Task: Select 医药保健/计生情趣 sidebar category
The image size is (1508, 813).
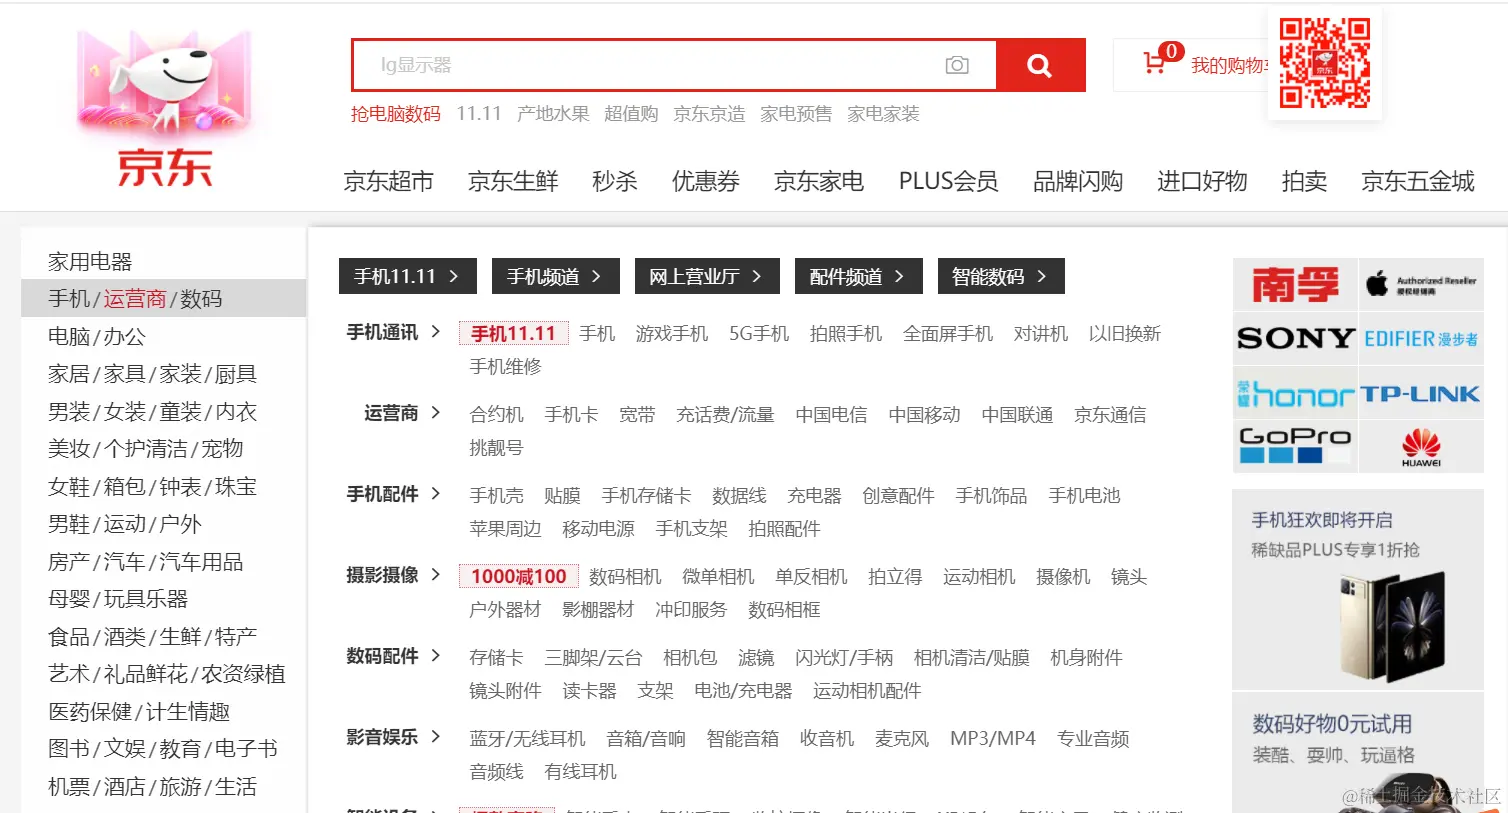Action: coord(139,712)
